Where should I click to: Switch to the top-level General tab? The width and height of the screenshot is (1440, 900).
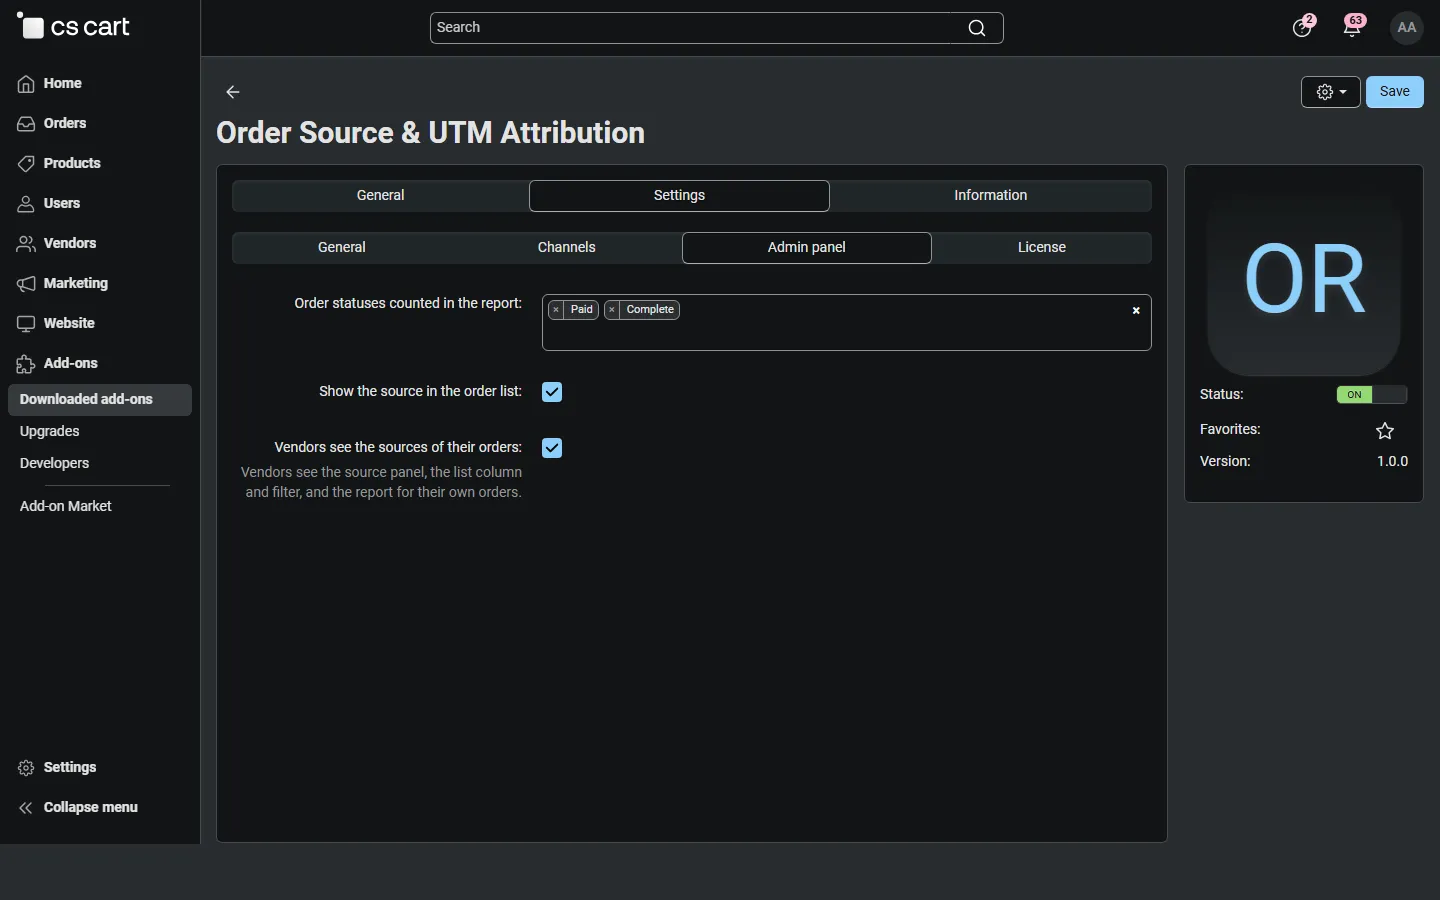[x=381, y=196]
